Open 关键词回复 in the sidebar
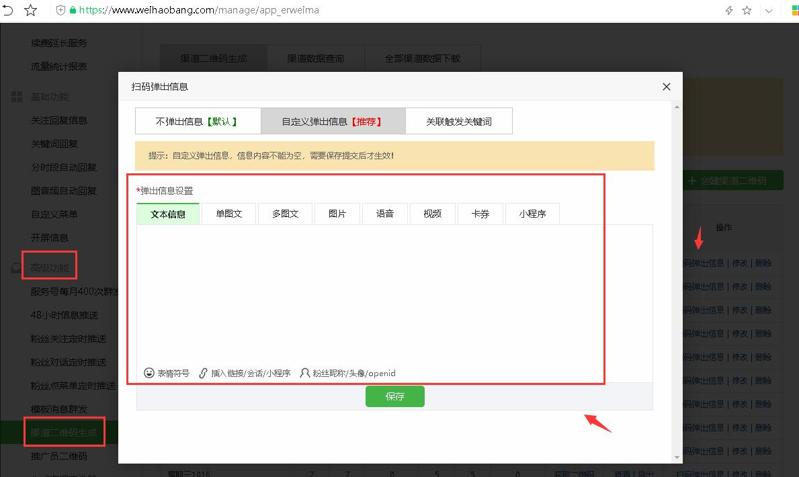Image resolution: width=799 pixels, height=477 pixels. [x=54, y=144]
